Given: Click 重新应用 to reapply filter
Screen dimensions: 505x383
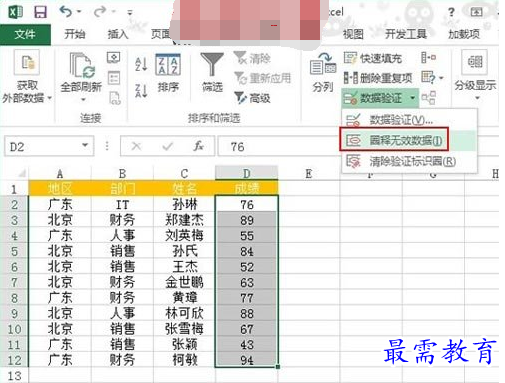Looking at the screenshot, I should [x=263, y=78].
